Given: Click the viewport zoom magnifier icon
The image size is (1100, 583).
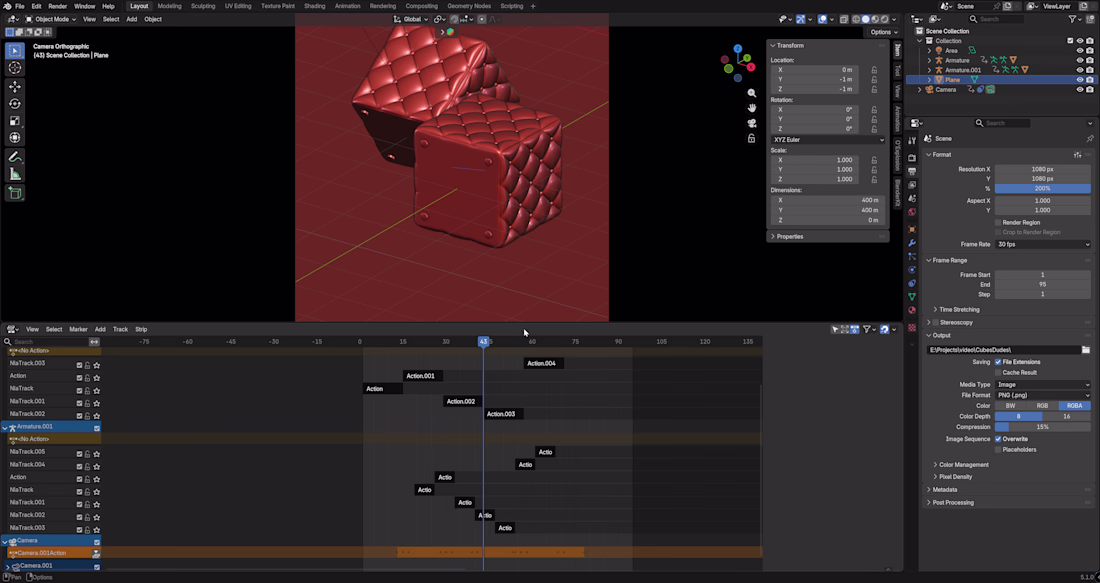Looking at the screenshot, I should 752,93.
